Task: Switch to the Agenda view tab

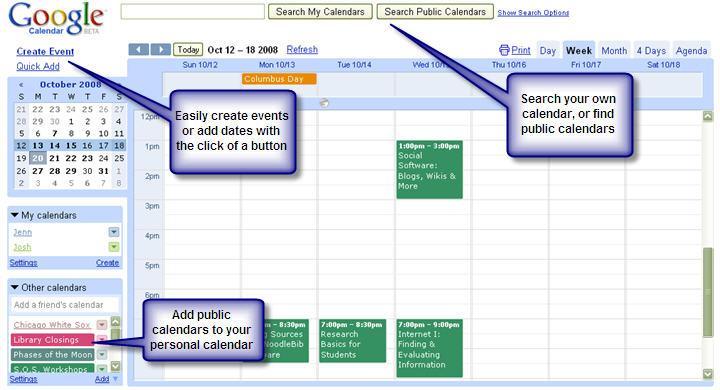Action: coord(691,51)
